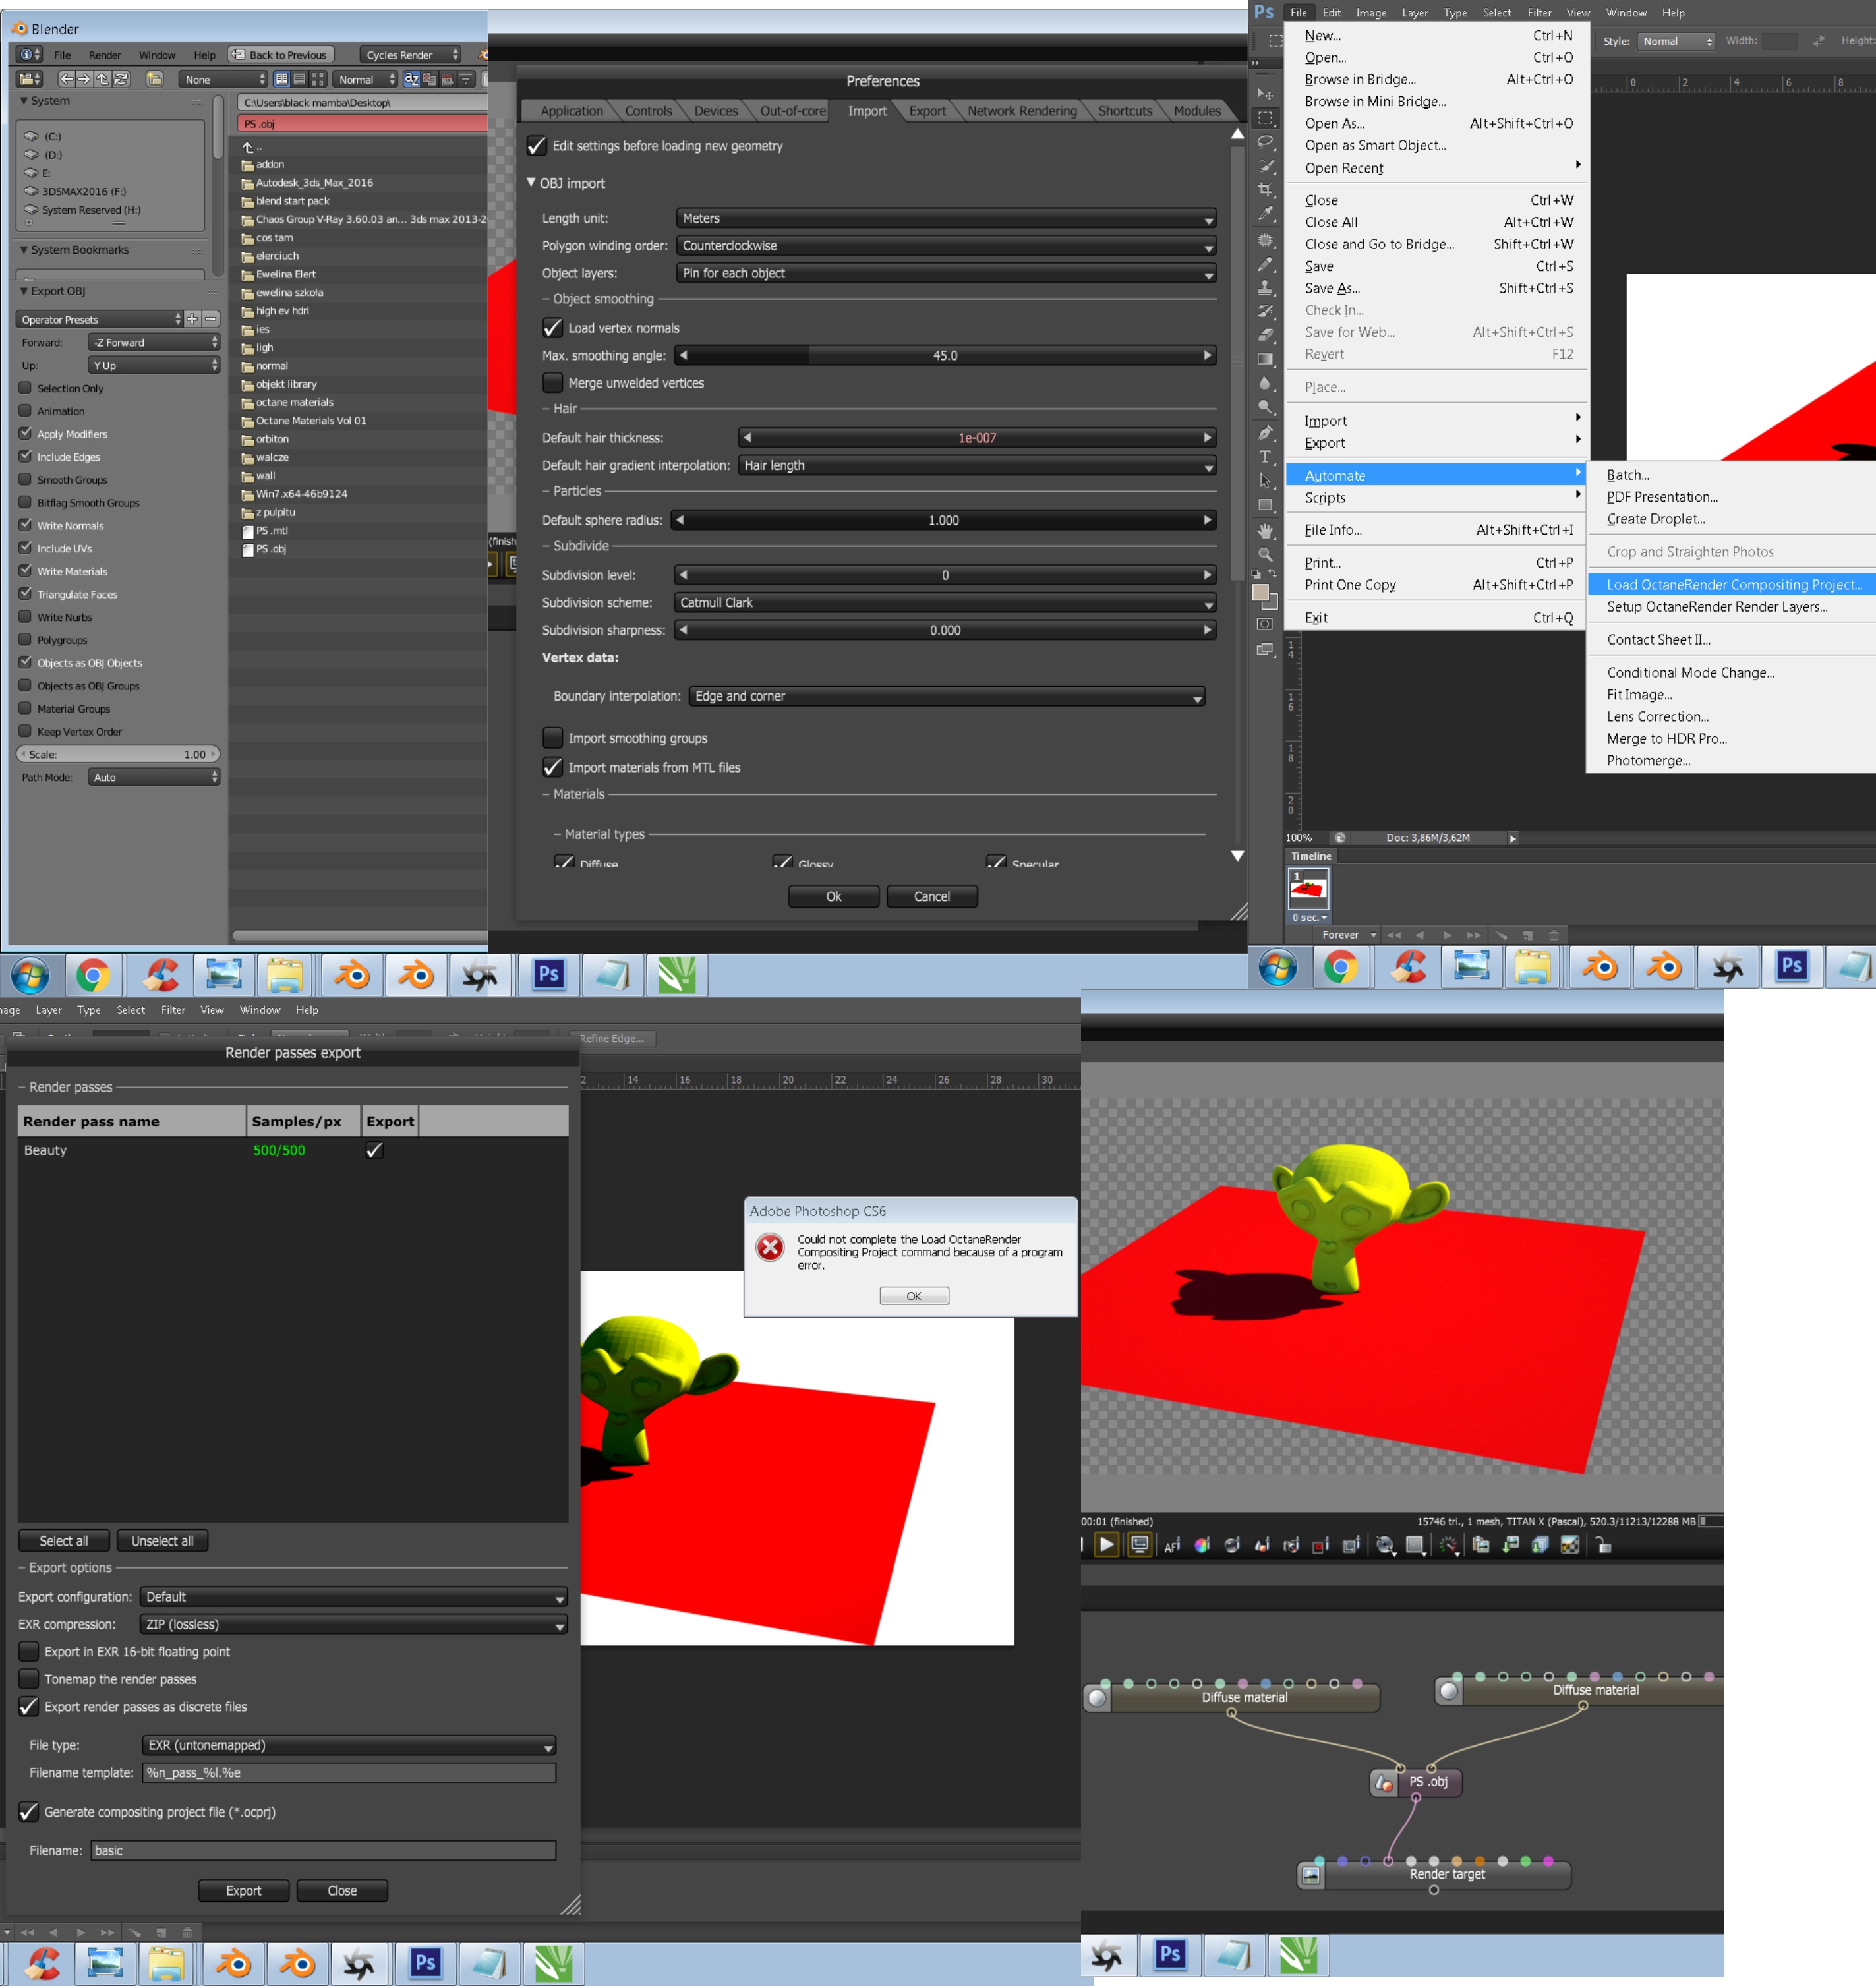Click the lock viewport icon in Octane
Image resolution: width=1876 pixels, height=1986 pixels.
click(1603, 1545)
